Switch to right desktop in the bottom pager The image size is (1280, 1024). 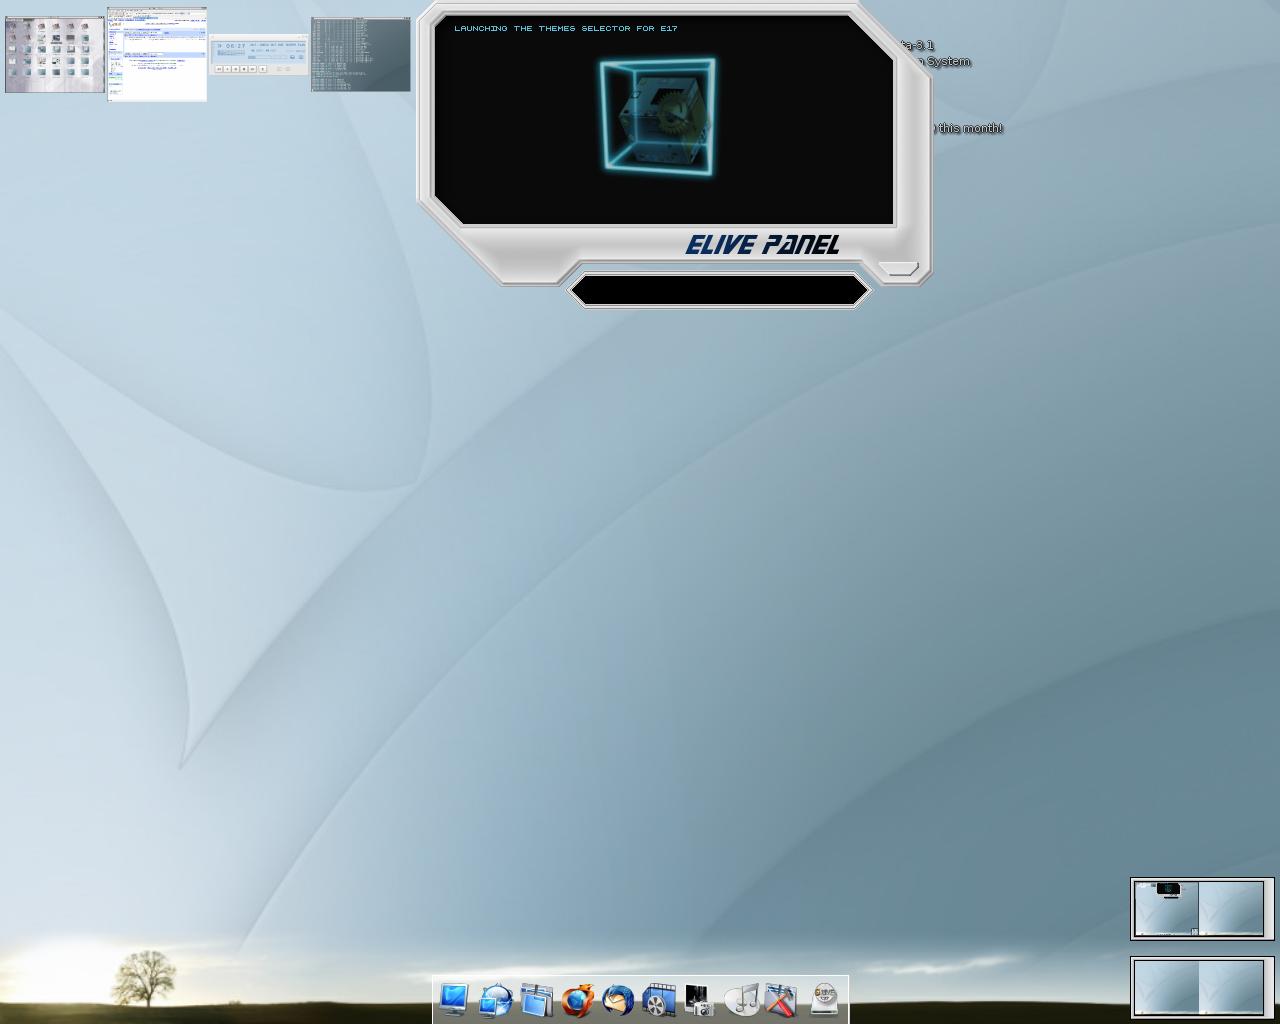[1231, 987]
